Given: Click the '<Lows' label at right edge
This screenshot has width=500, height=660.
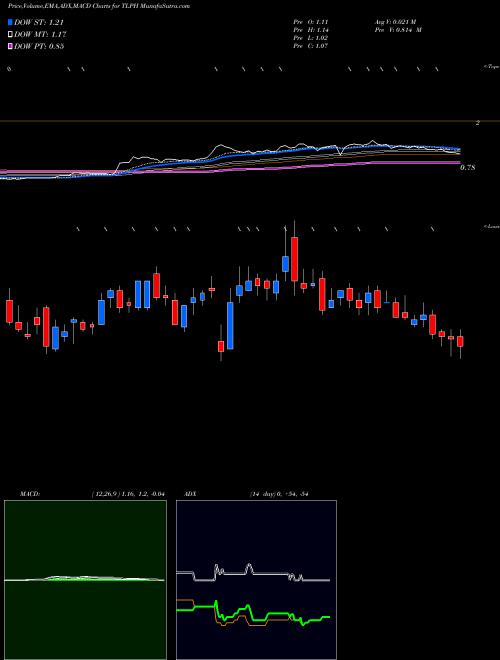Looking at the screenshot, I should [x=492, y=226].
